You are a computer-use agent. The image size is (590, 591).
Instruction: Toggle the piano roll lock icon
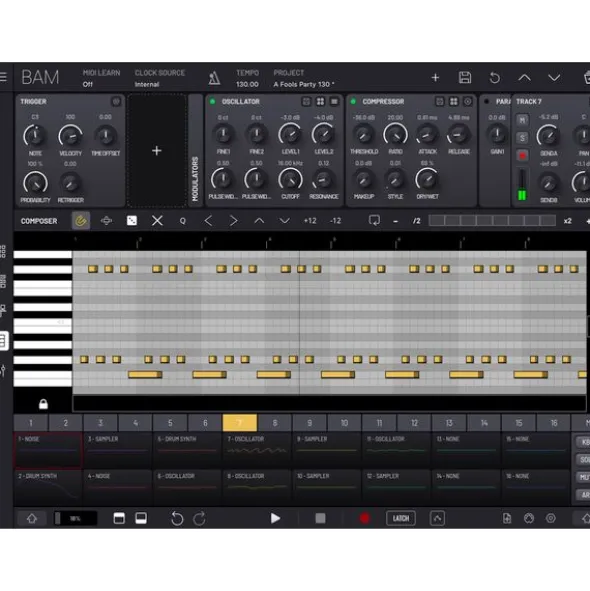(x=43, y=404)
